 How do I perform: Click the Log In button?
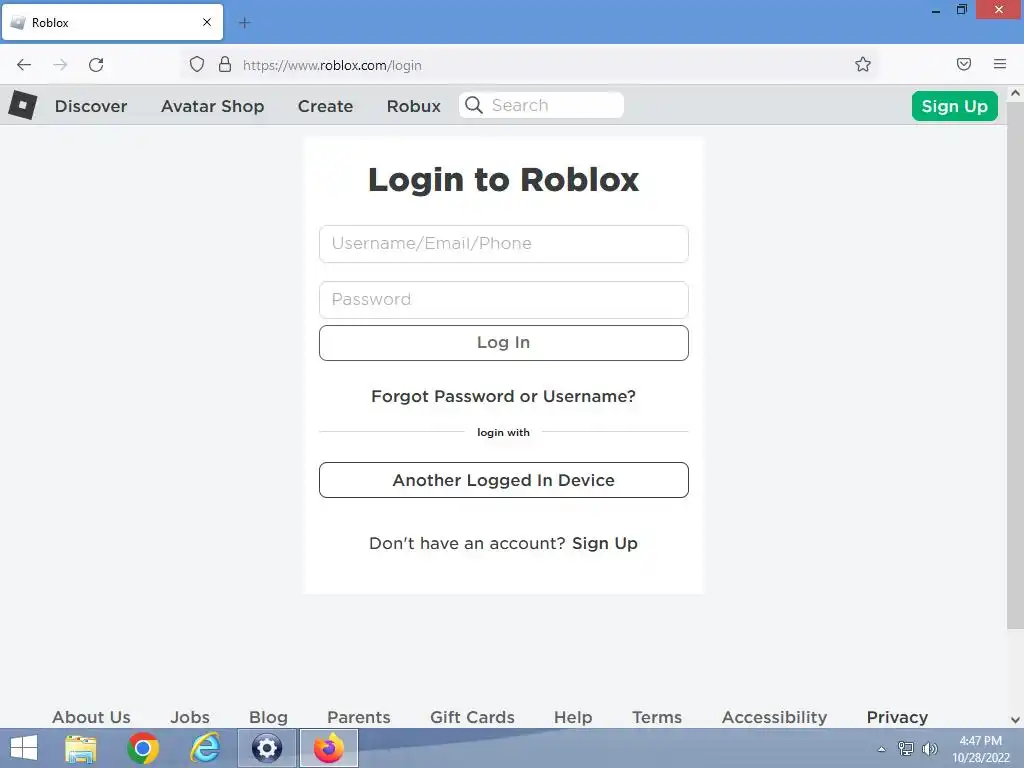(x=504, y=343)
